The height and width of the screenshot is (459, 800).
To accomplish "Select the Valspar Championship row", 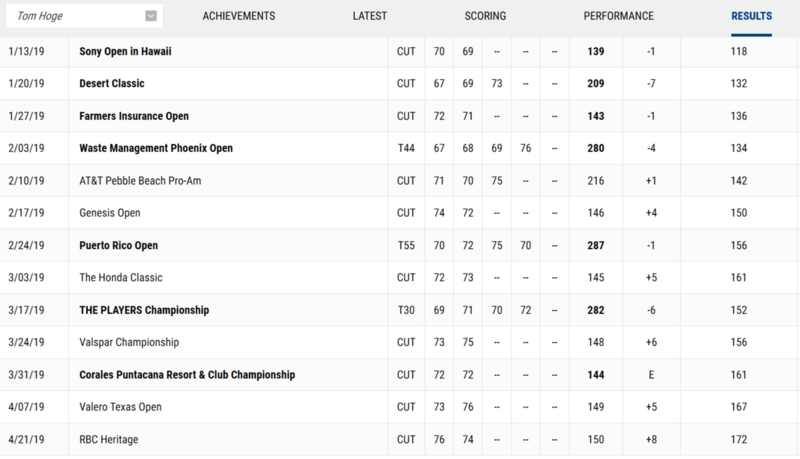I will (x=129, y=342).
